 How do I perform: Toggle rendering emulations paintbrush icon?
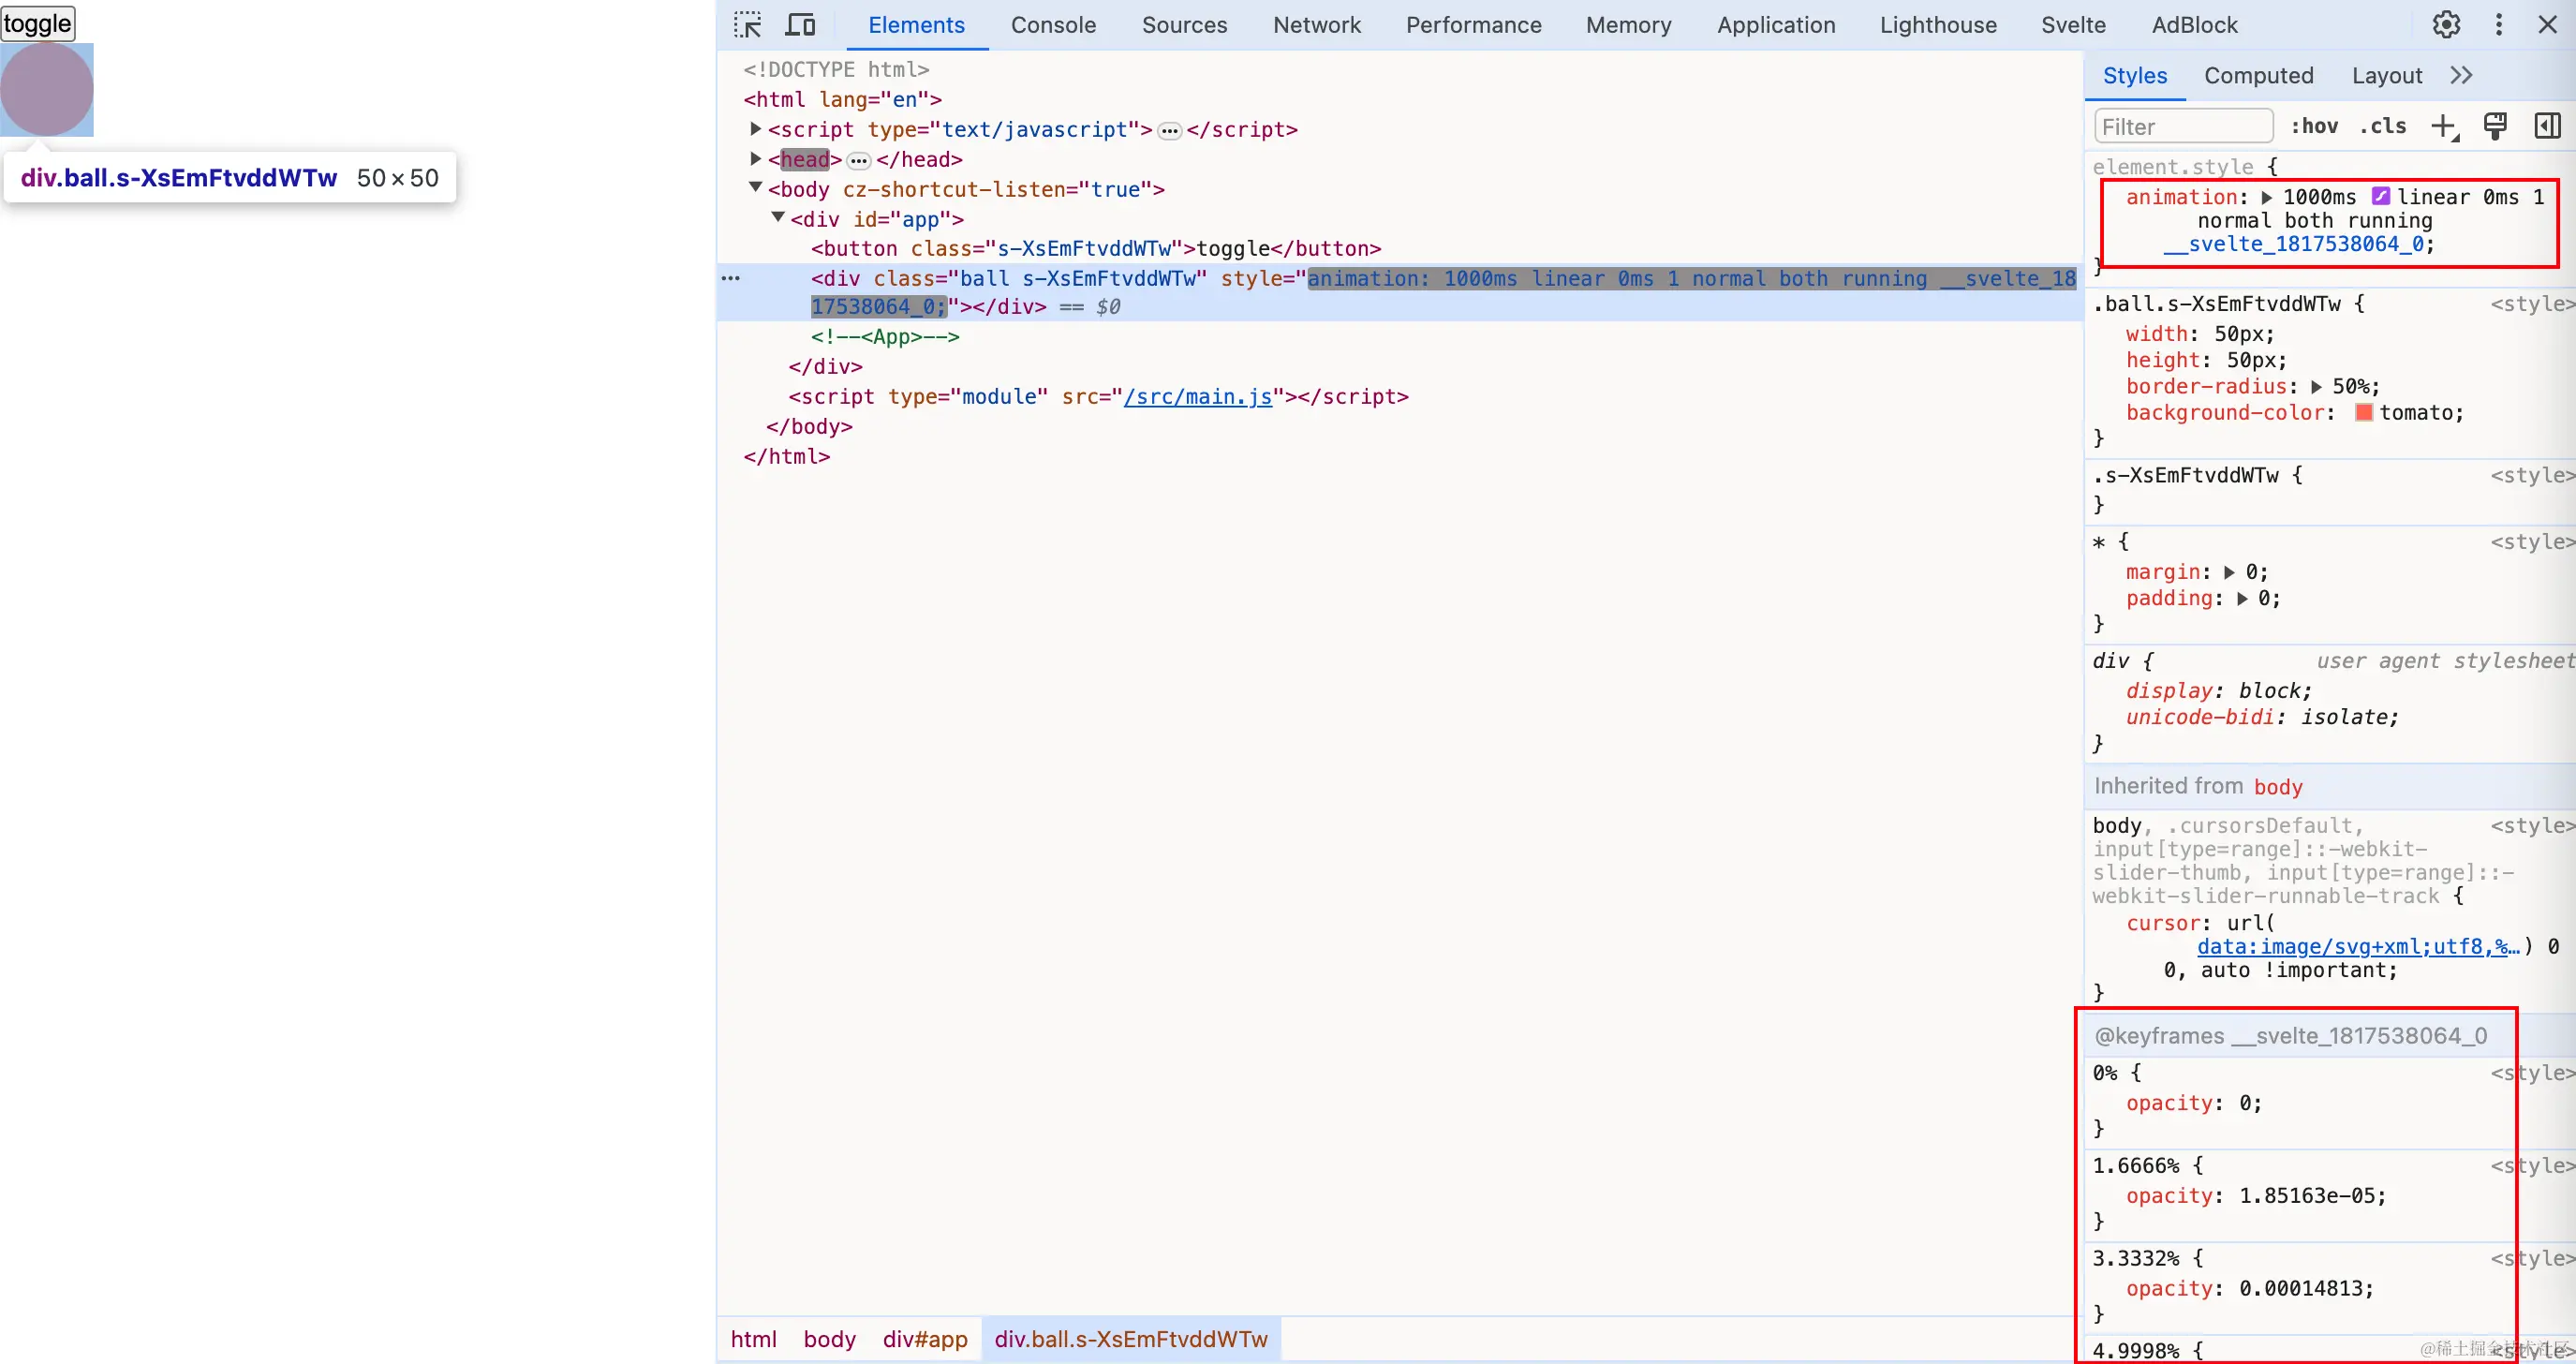click(x=2495, y=127)
